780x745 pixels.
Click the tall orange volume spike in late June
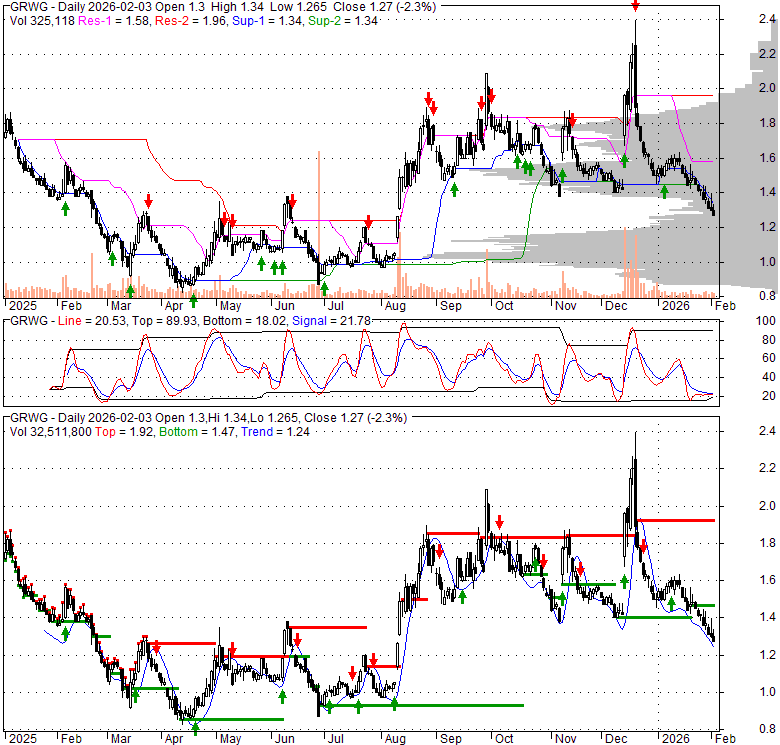click(x=318, y=223)
